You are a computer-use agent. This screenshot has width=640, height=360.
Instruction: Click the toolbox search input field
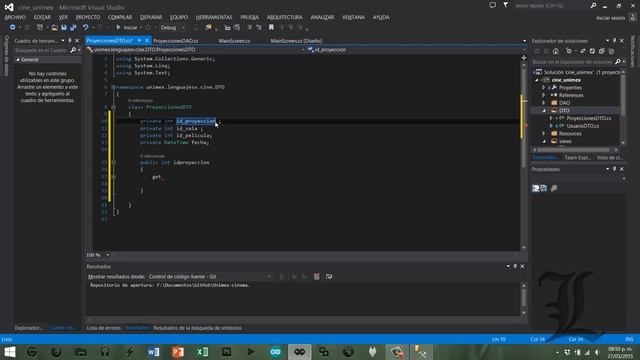tap(41, 50)
